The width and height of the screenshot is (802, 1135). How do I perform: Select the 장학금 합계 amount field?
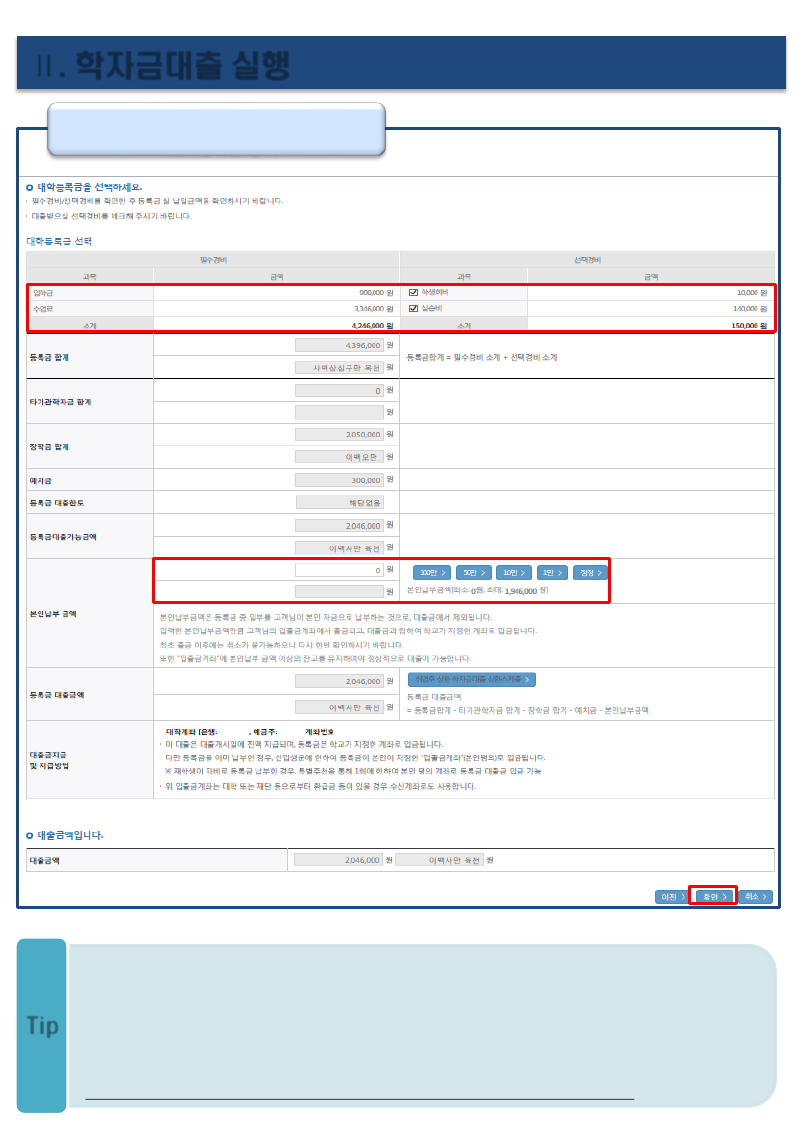point(339,435)
